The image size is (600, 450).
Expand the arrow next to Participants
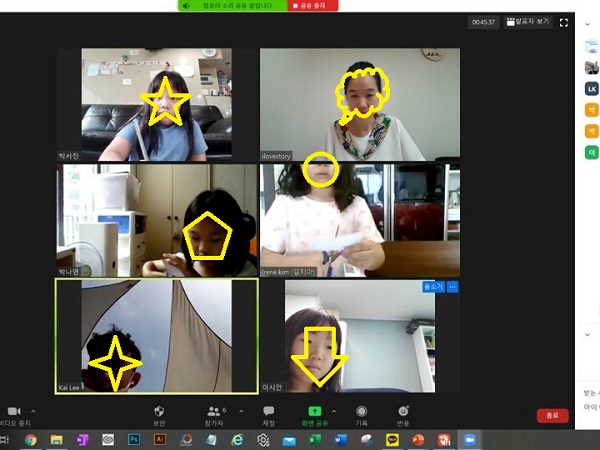tap(241, 411)
